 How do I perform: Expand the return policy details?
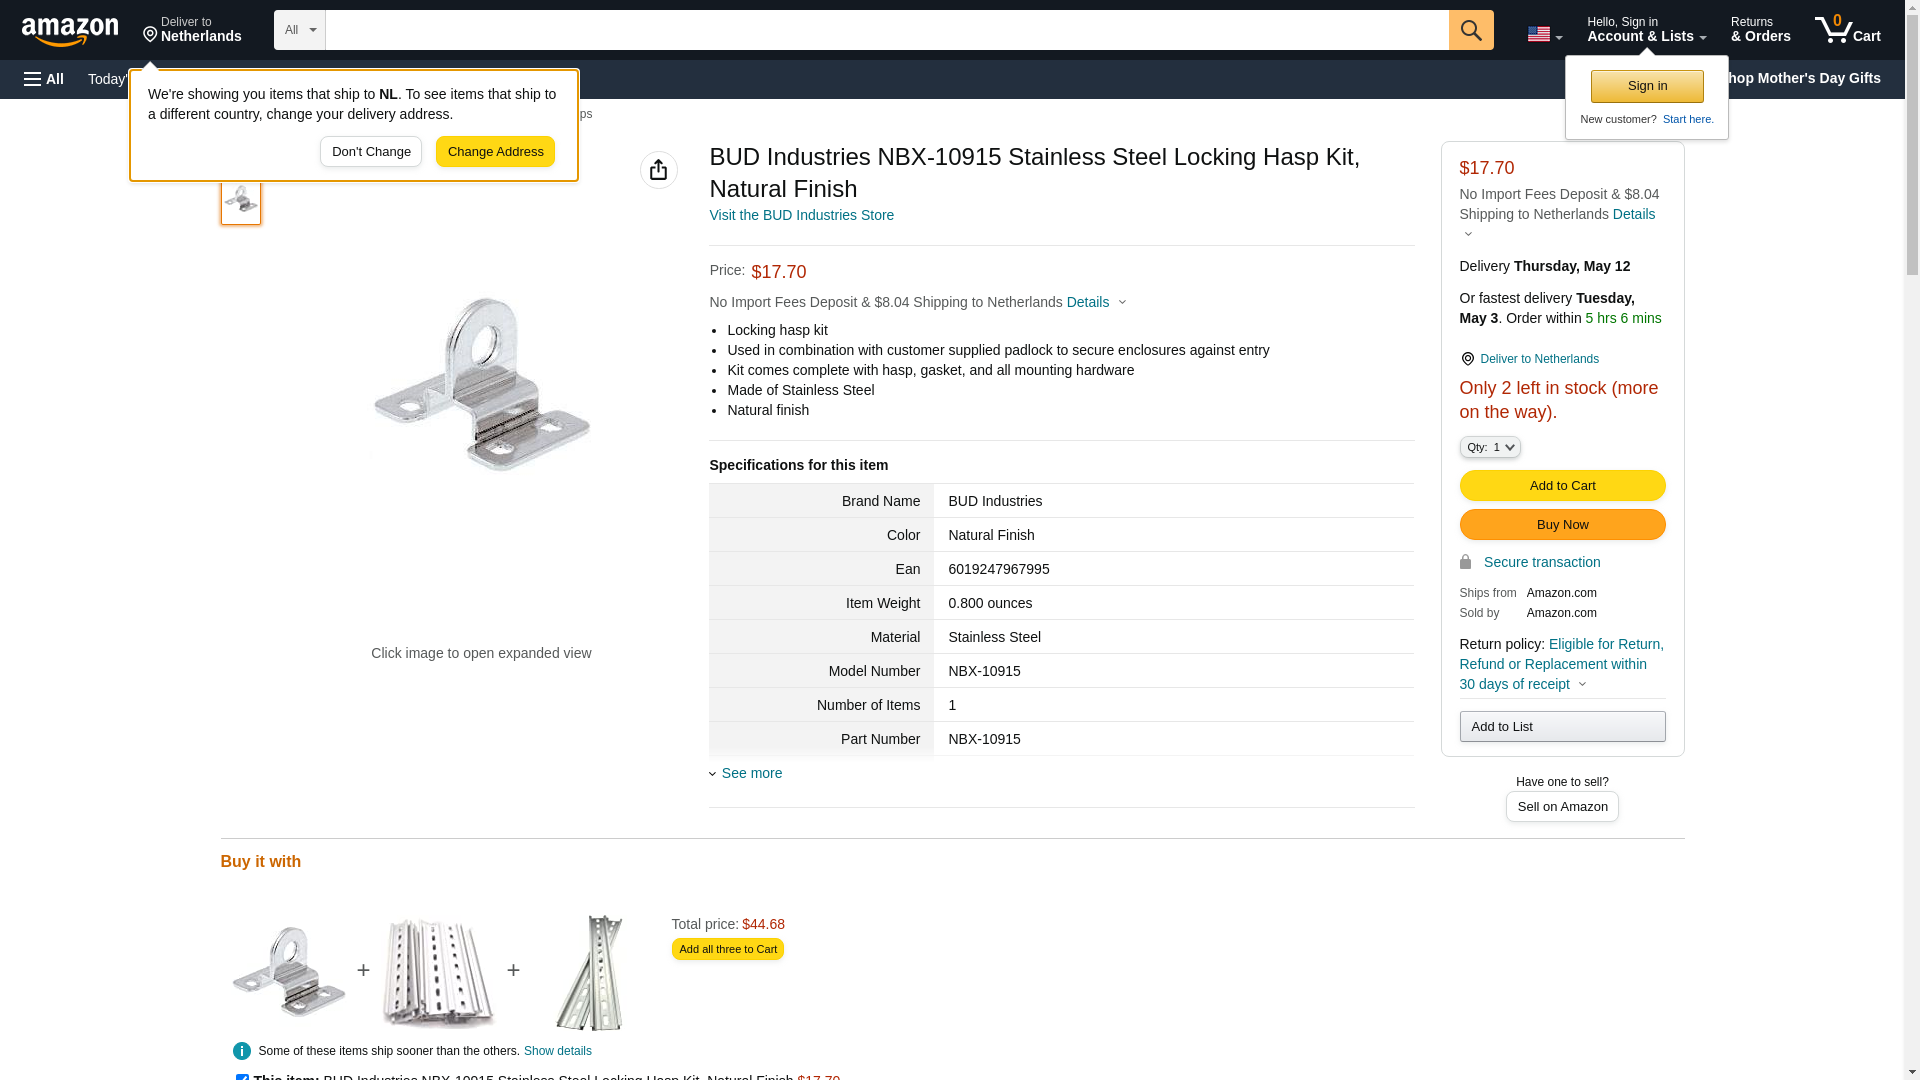coord(1581,685)
